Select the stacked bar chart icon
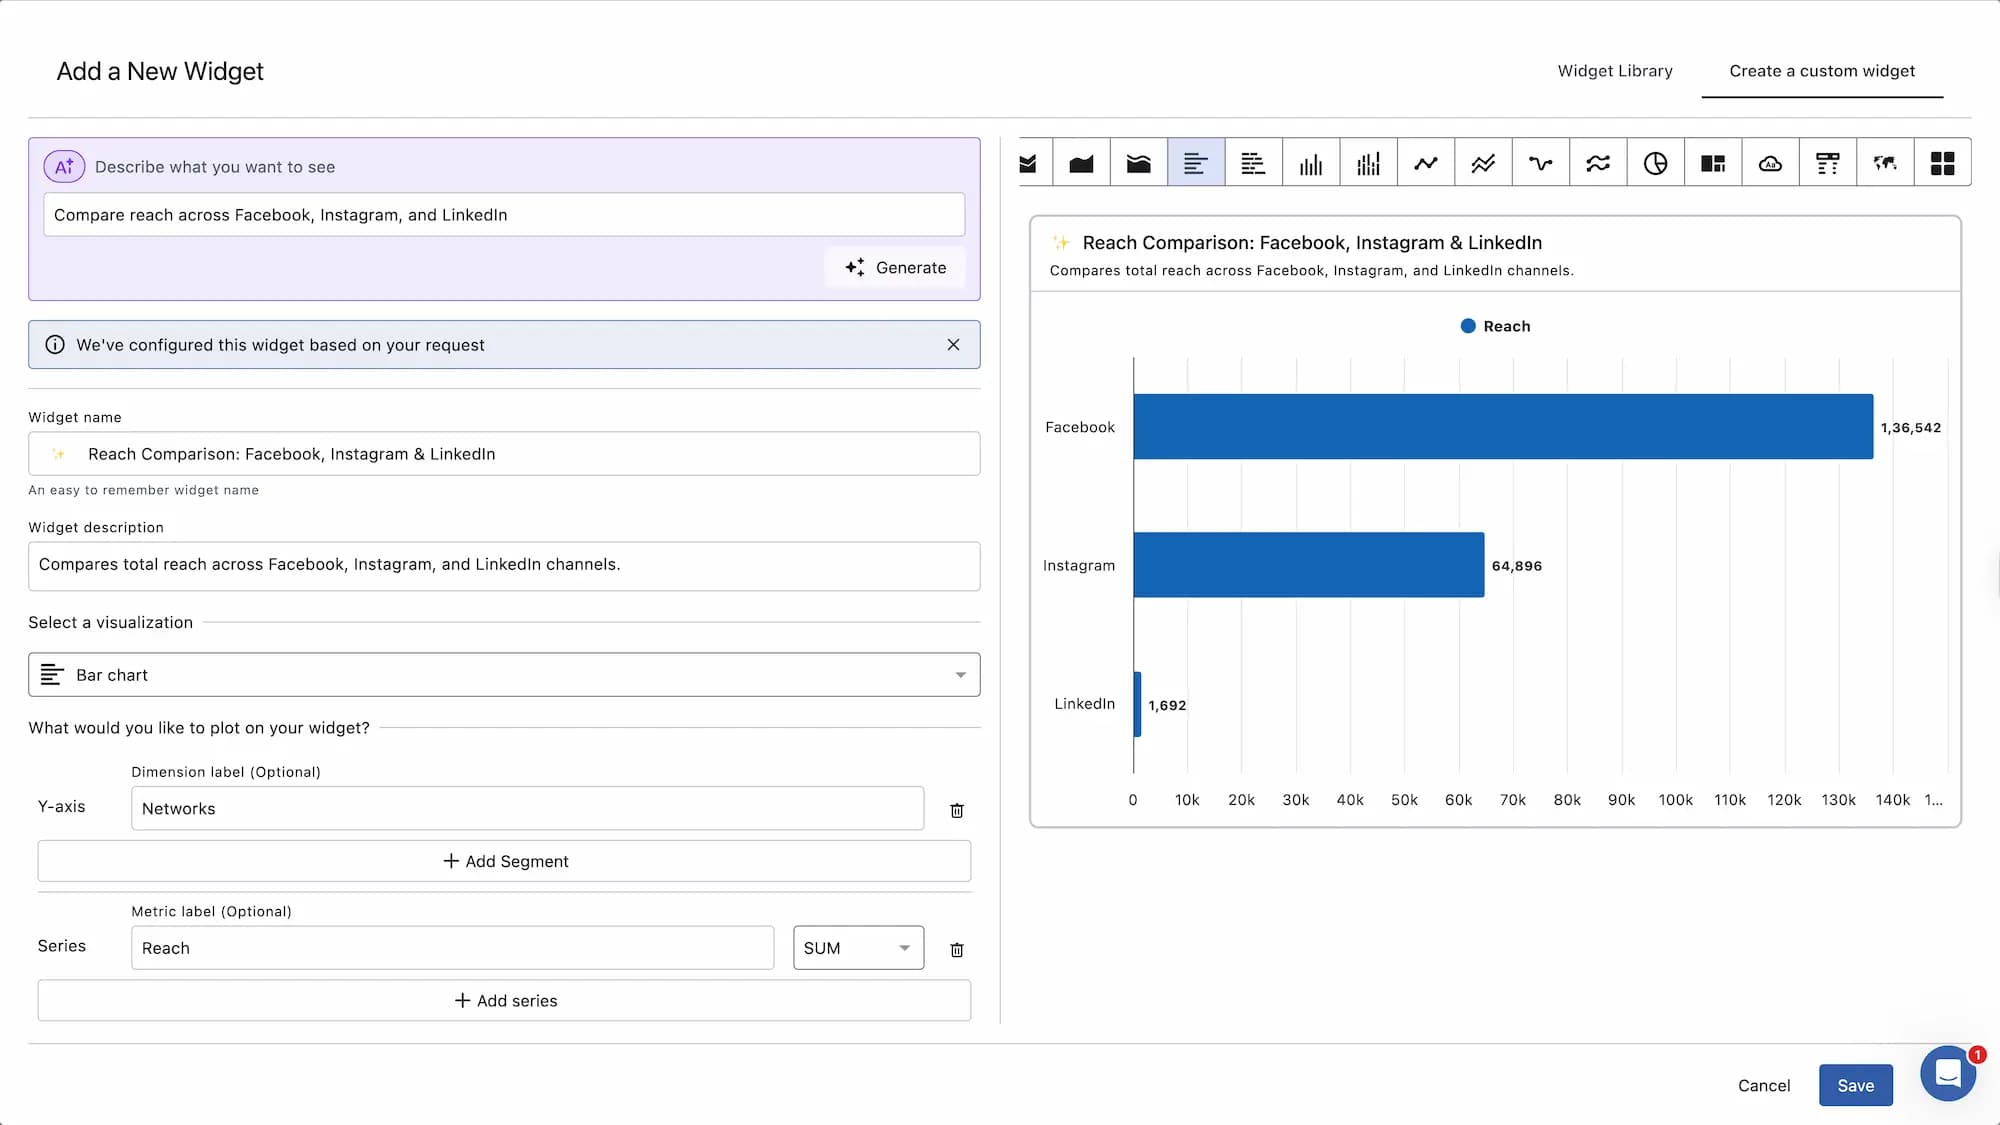Screen dimensions: 2000x1125 [1253, 162]
